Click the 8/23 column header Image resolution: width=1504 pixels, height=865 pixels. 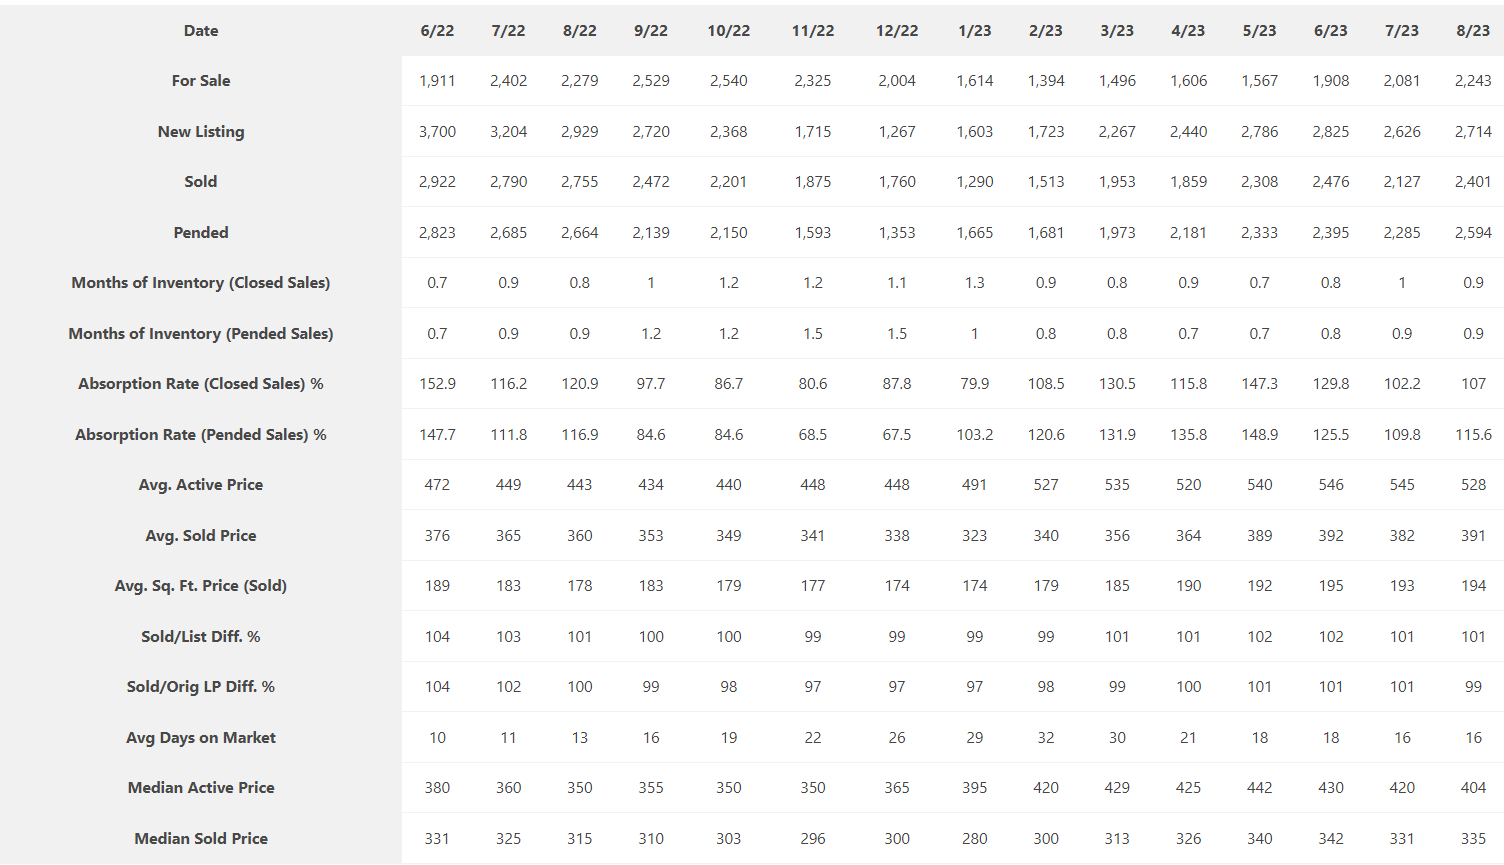click(1473, 31)
